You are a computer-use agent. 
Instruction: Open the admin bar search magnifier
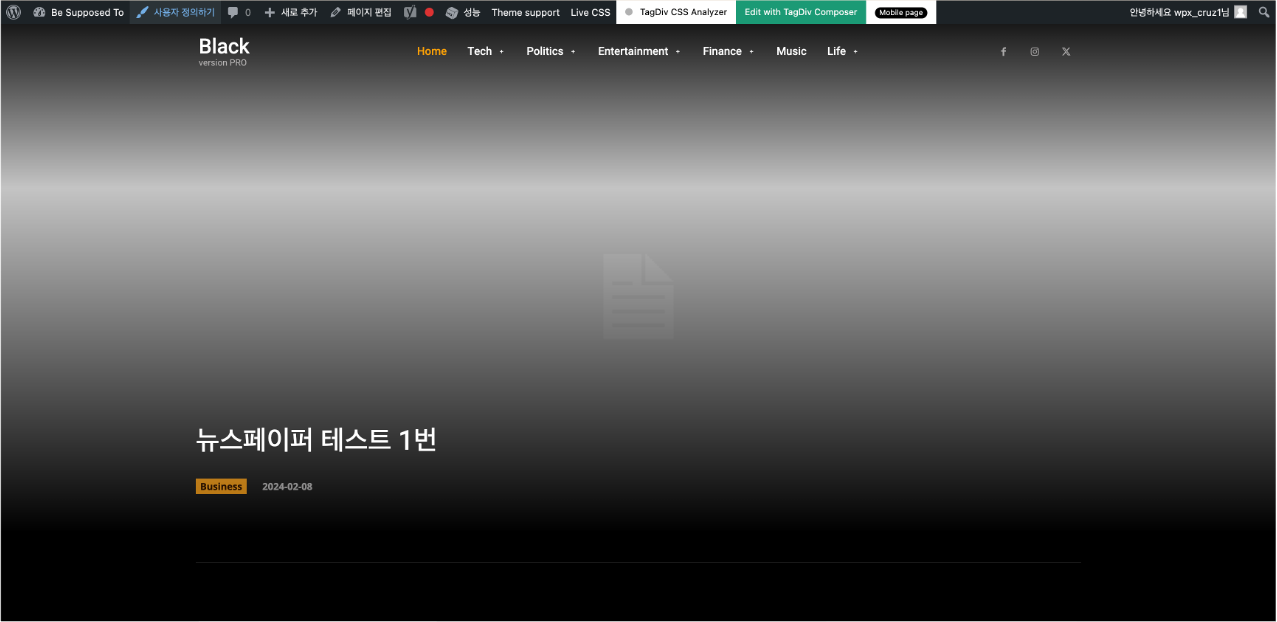(x=1264, y=12)
